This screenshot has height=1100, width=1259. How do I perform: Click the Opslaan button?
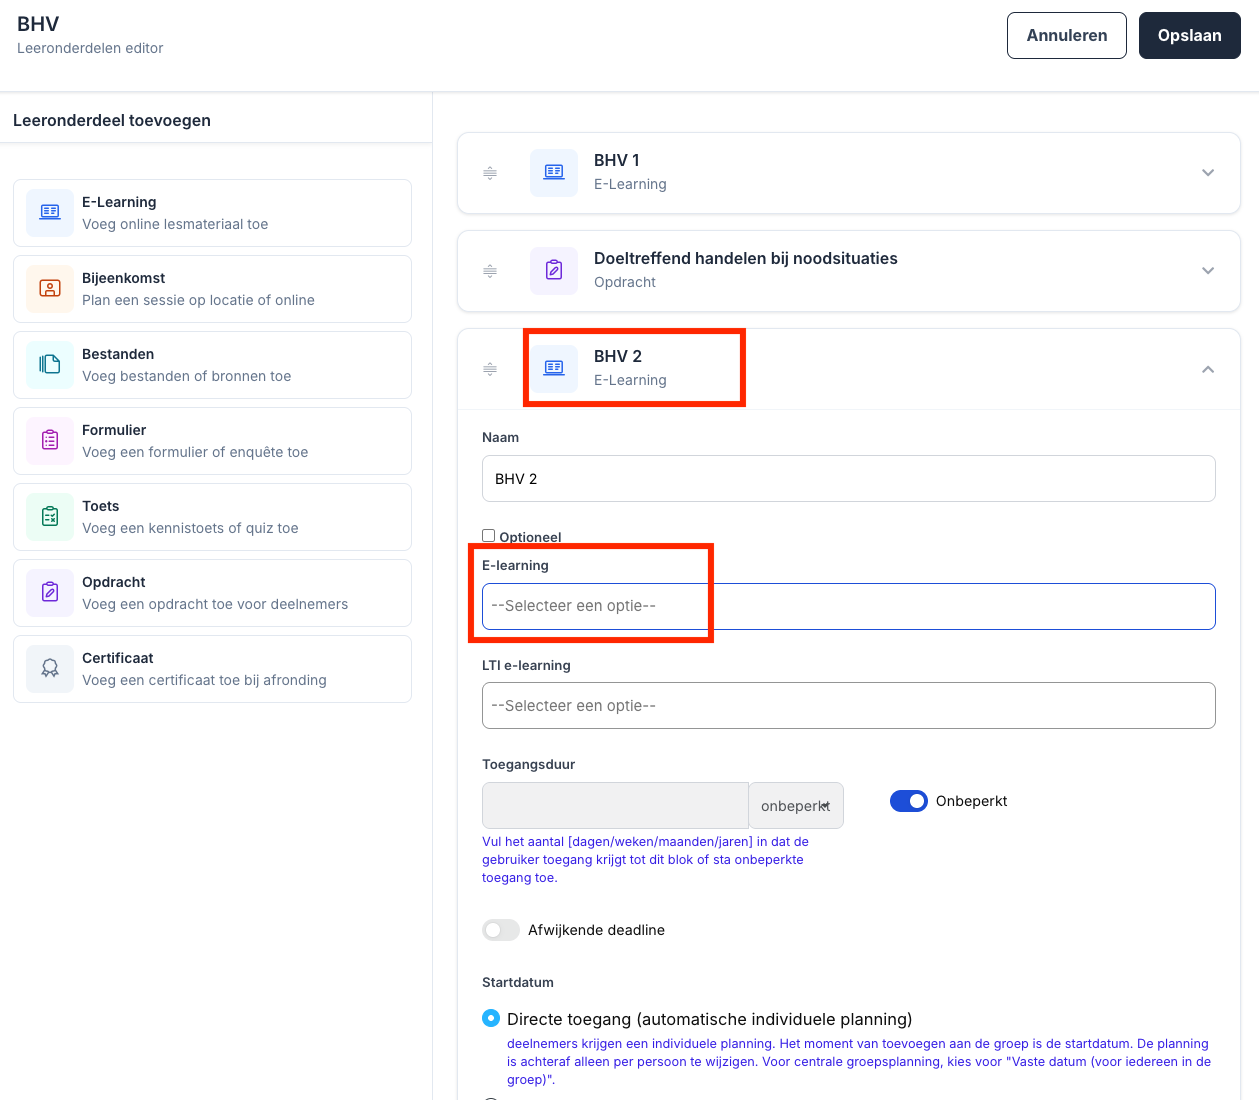click(1189, 36)
